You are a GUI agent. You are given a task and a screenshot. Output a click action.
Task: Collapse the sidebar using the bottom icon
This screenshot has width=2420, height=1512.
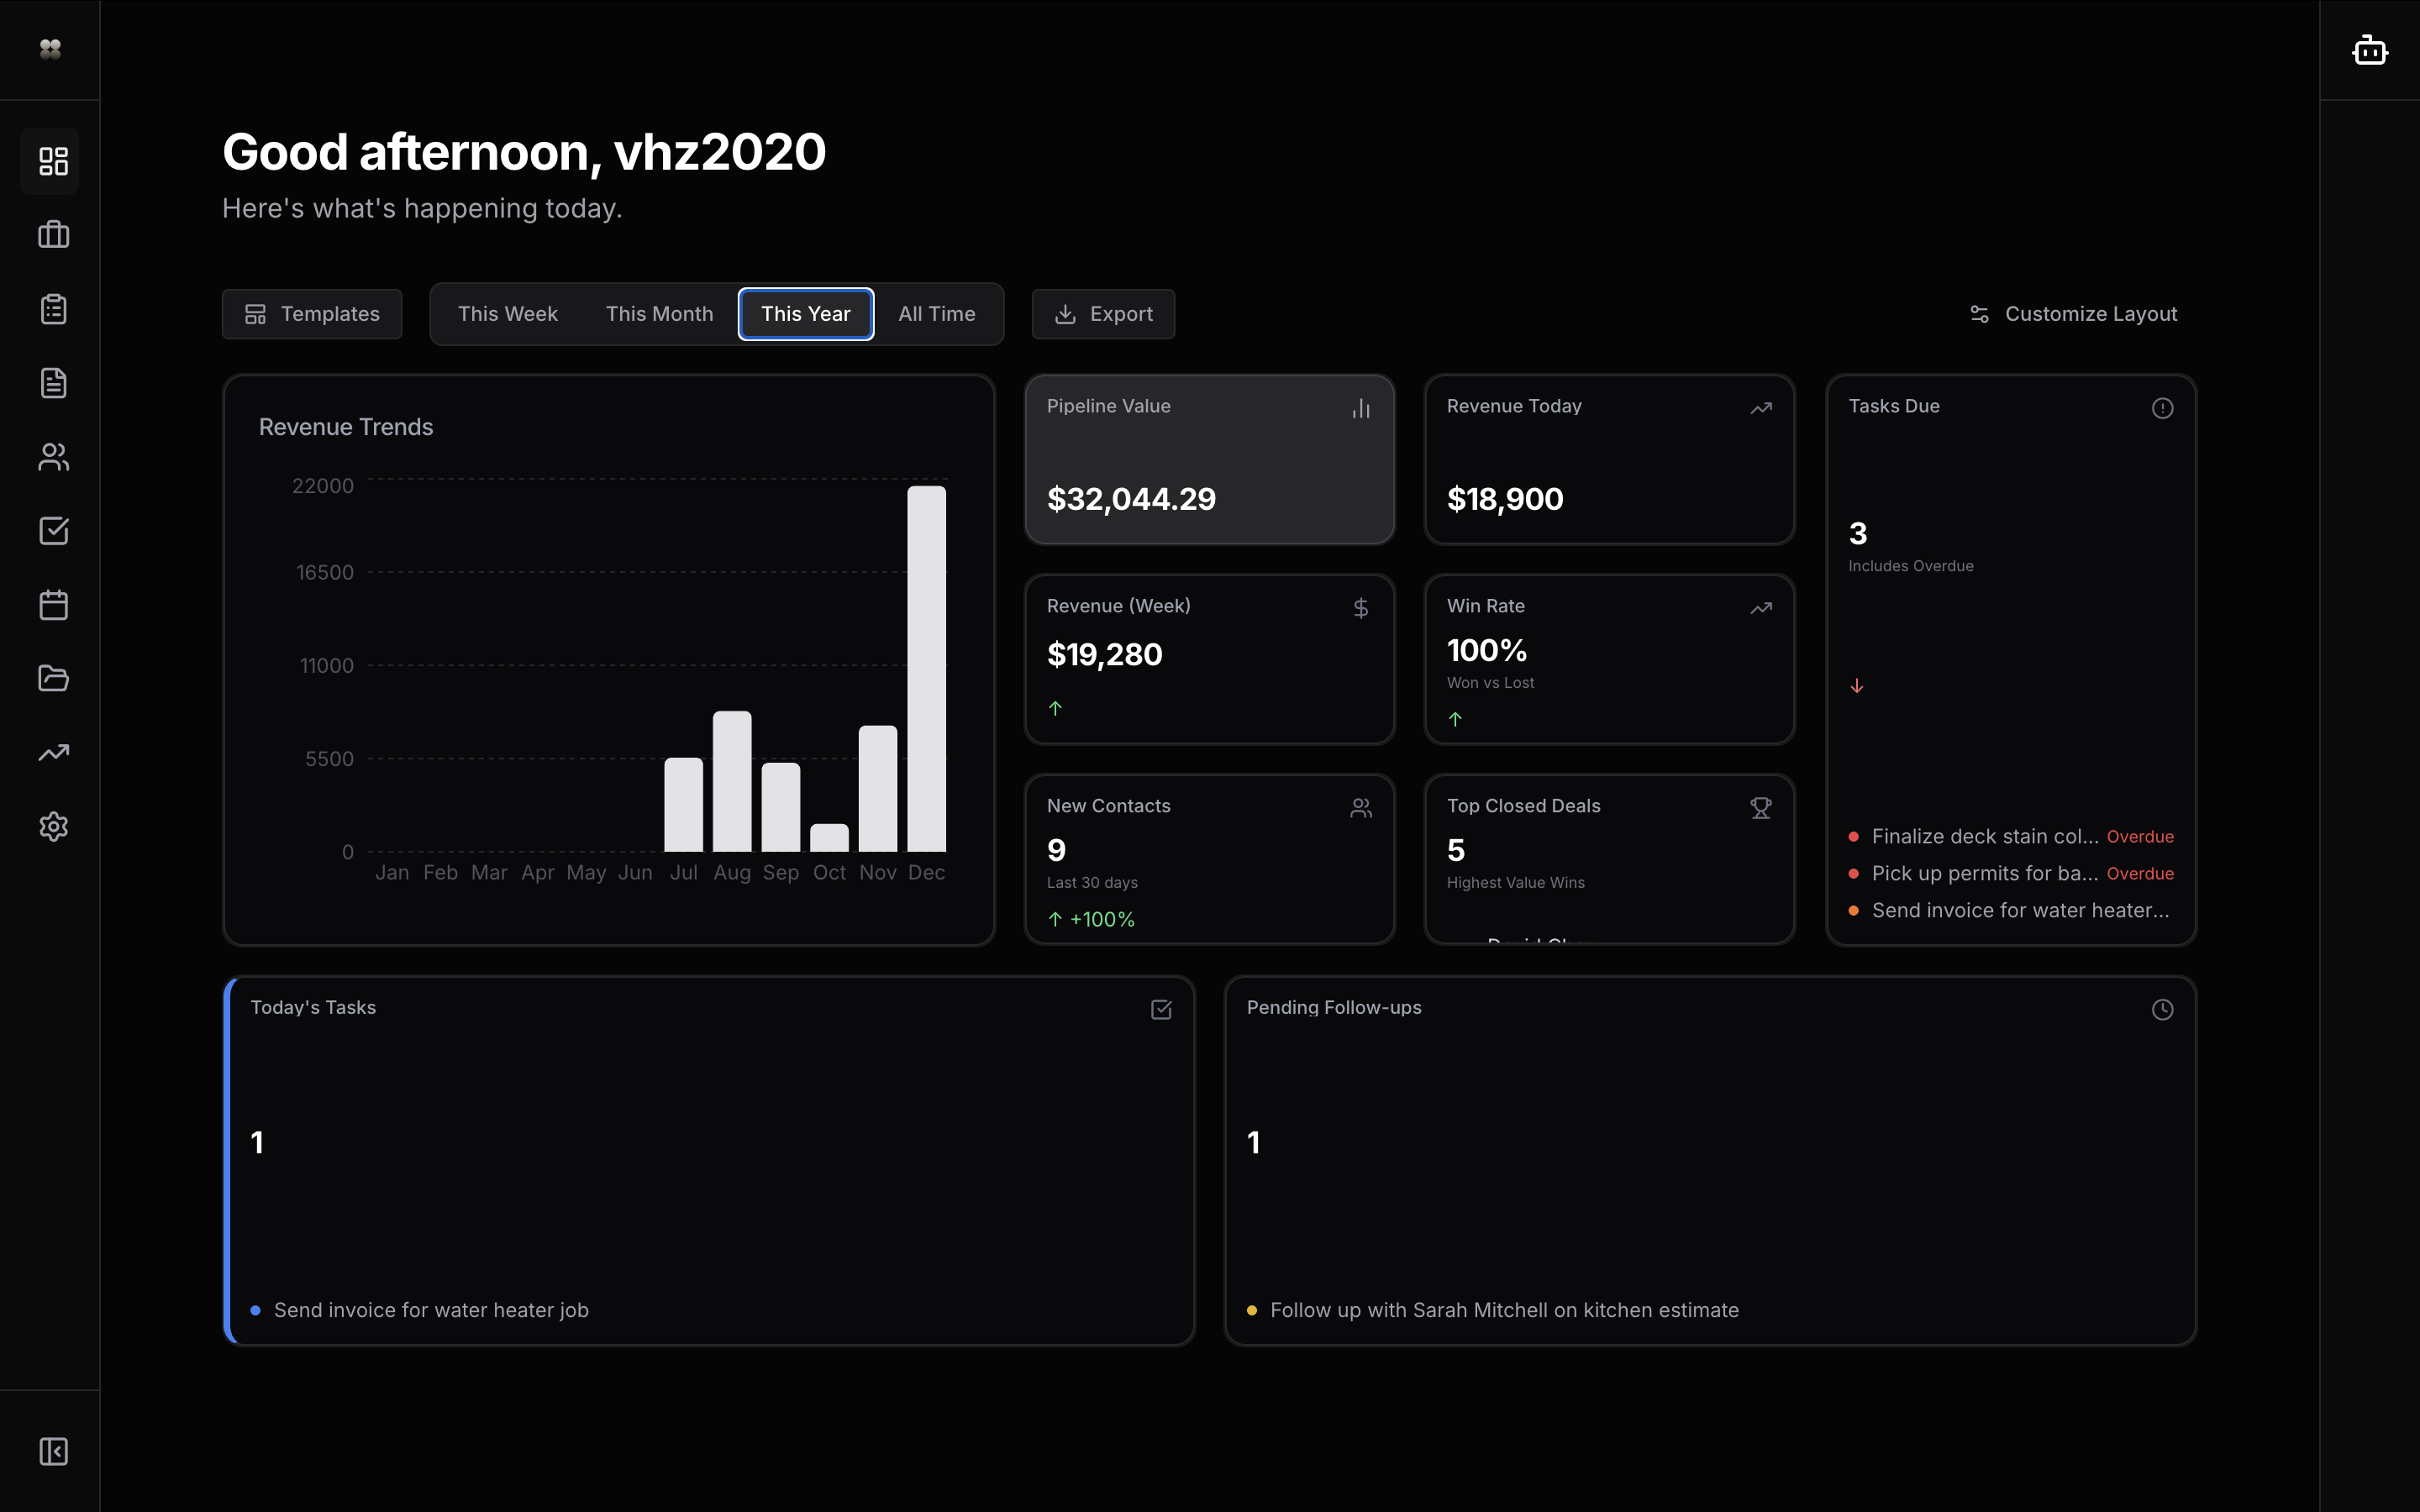pyautogui.click(x=52, y=1451)
